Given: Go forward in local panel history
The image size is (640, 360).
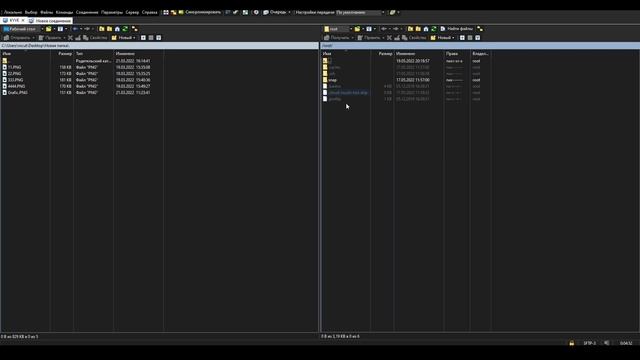Looking at the screenshot, I should click(x=87, y=29).
